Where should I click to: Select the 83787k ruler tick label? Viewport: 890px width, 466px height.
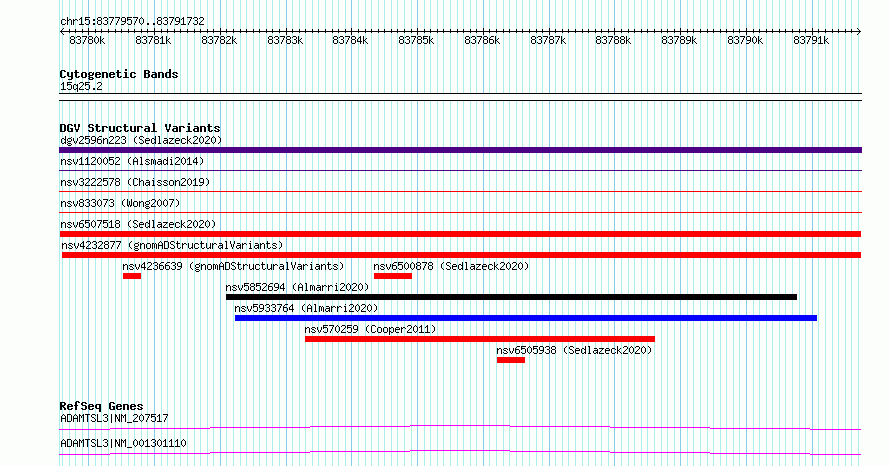click(x=548, y=40)
